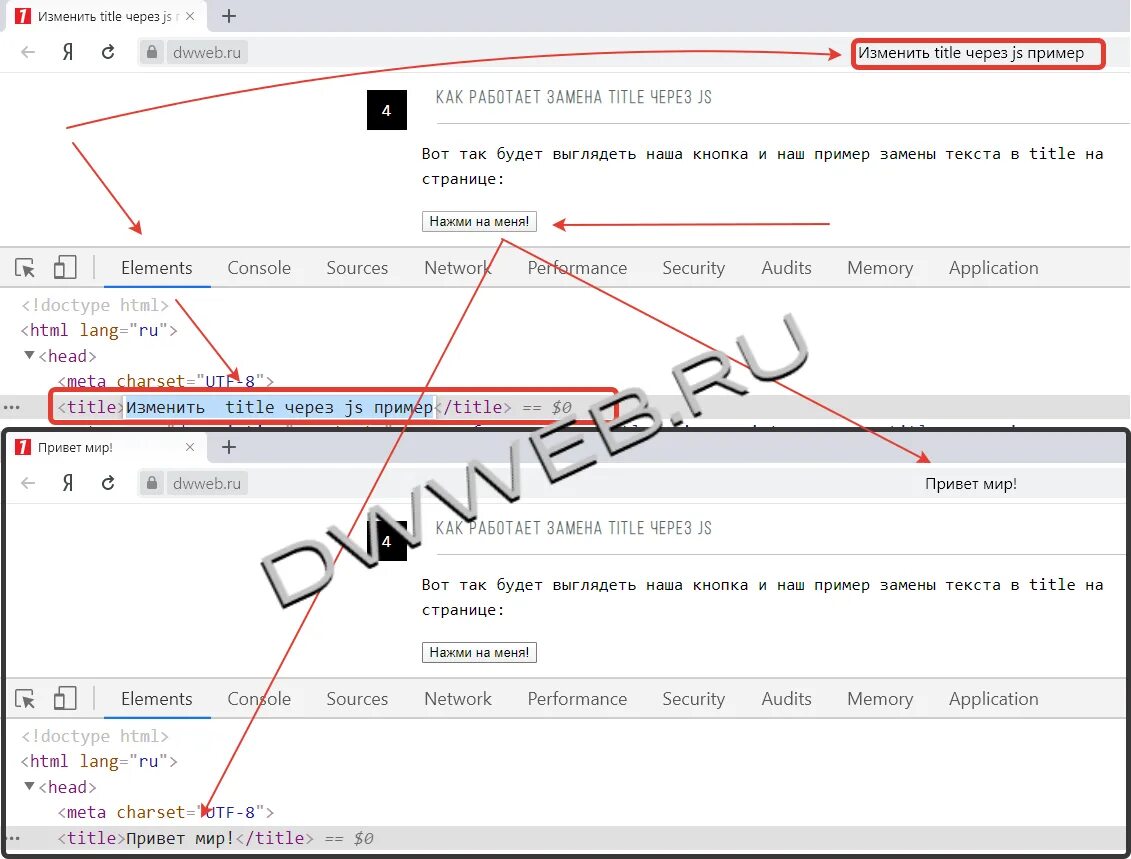This screenshot has width=1131, height=859.
Task: Collapse the head node in lower DevTools
Action: point(30,786)
